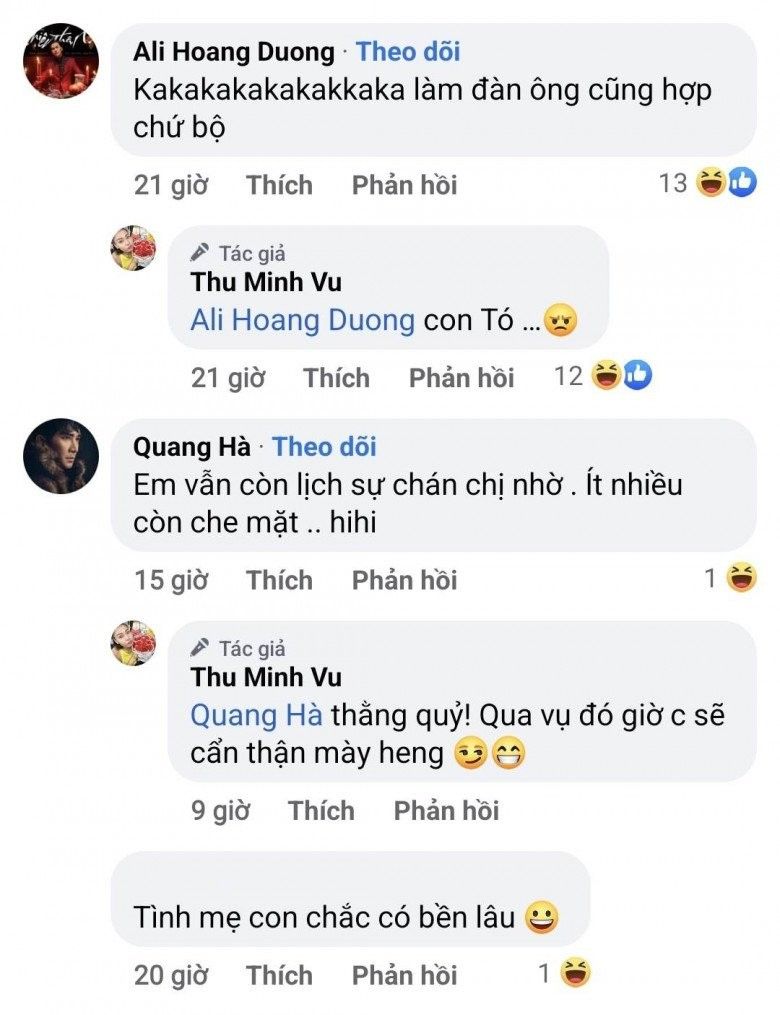This screenshot has width=780, height=1015.
Task: Open Ali Hoang Duong mention in reply
Action: (x=302, y=321)
